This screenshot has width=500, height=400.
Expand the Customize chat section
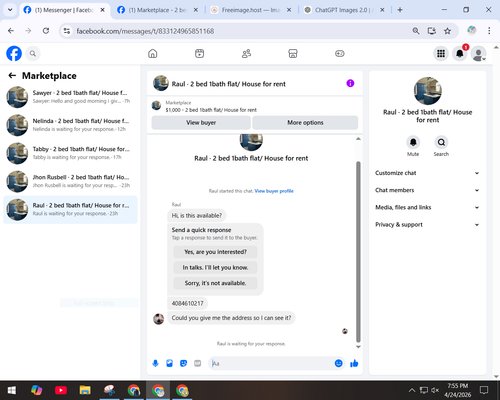pyautogui.click(x=427, y=173)
